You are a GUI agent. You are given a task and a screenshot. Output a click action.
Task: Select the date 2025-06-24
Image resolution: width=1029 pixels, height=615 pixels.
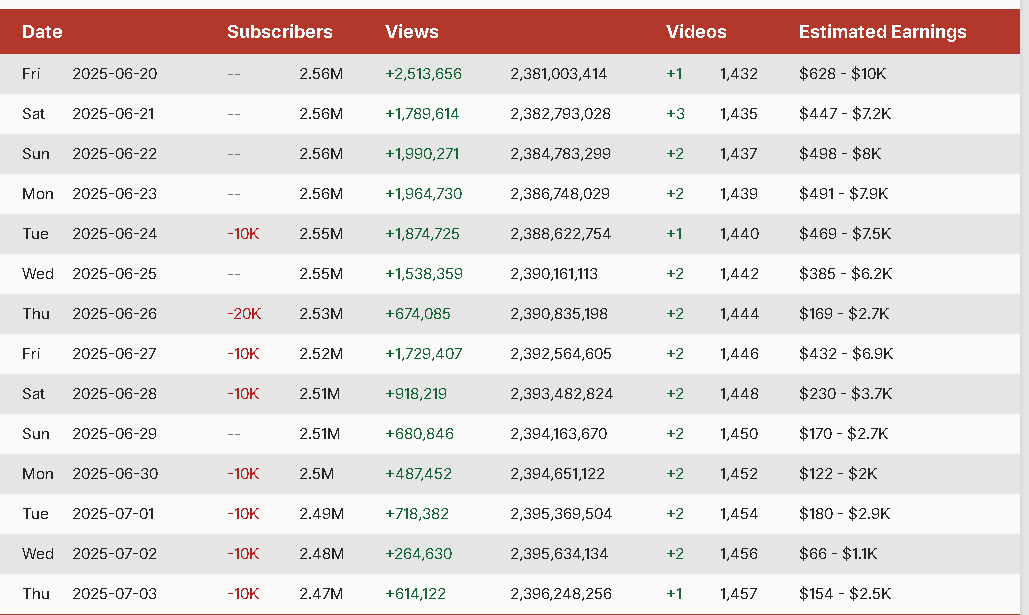(115, 234)
